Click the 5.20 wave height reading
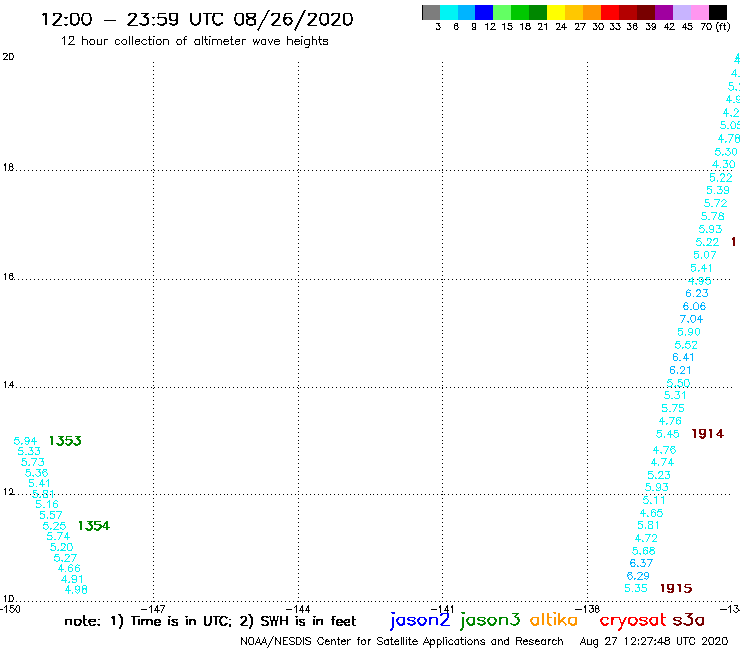This screenshot has height=650, width=740. pyautogui.click(x=61, y=547)
